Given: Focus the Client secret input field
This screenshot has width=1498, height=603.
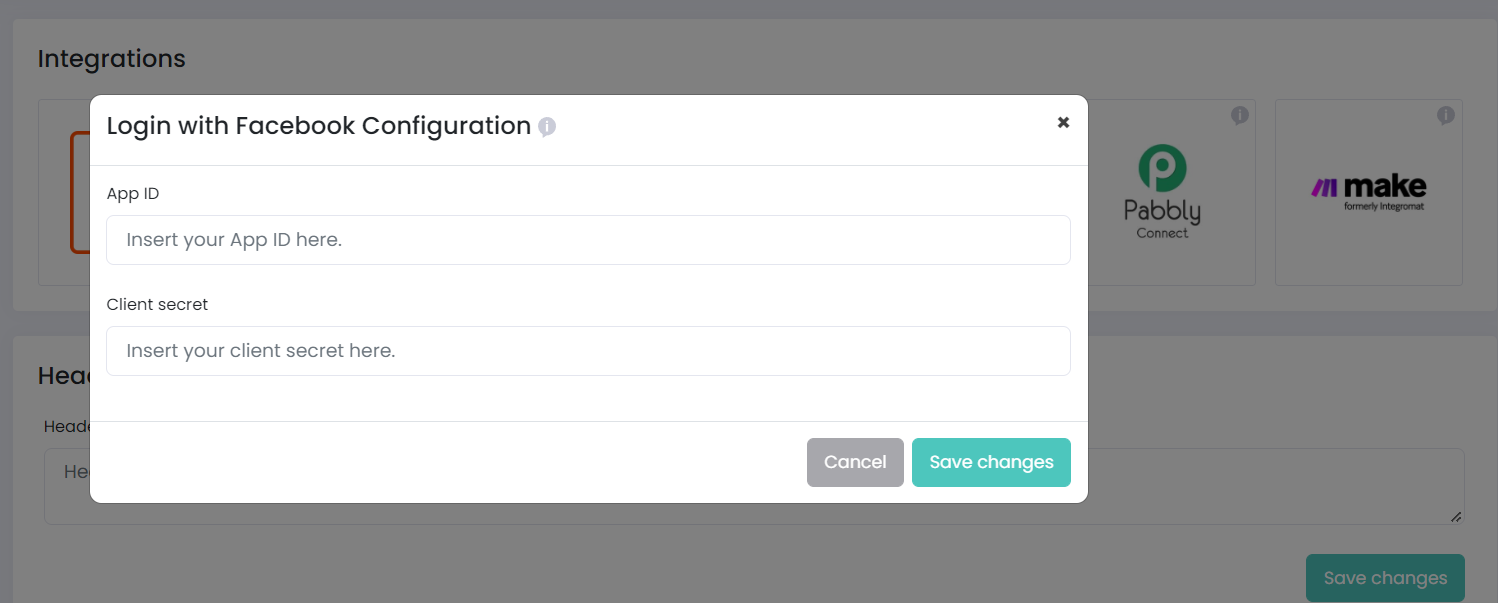Looking at the screenshot, I should [588, 351].
